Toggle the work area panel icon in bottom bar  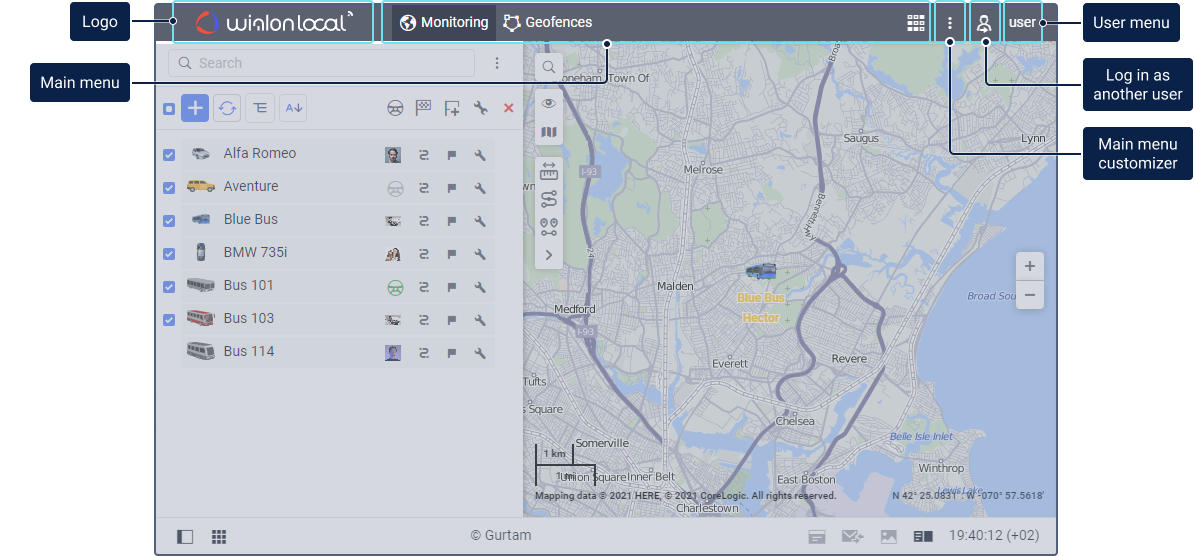click(184, 537)
